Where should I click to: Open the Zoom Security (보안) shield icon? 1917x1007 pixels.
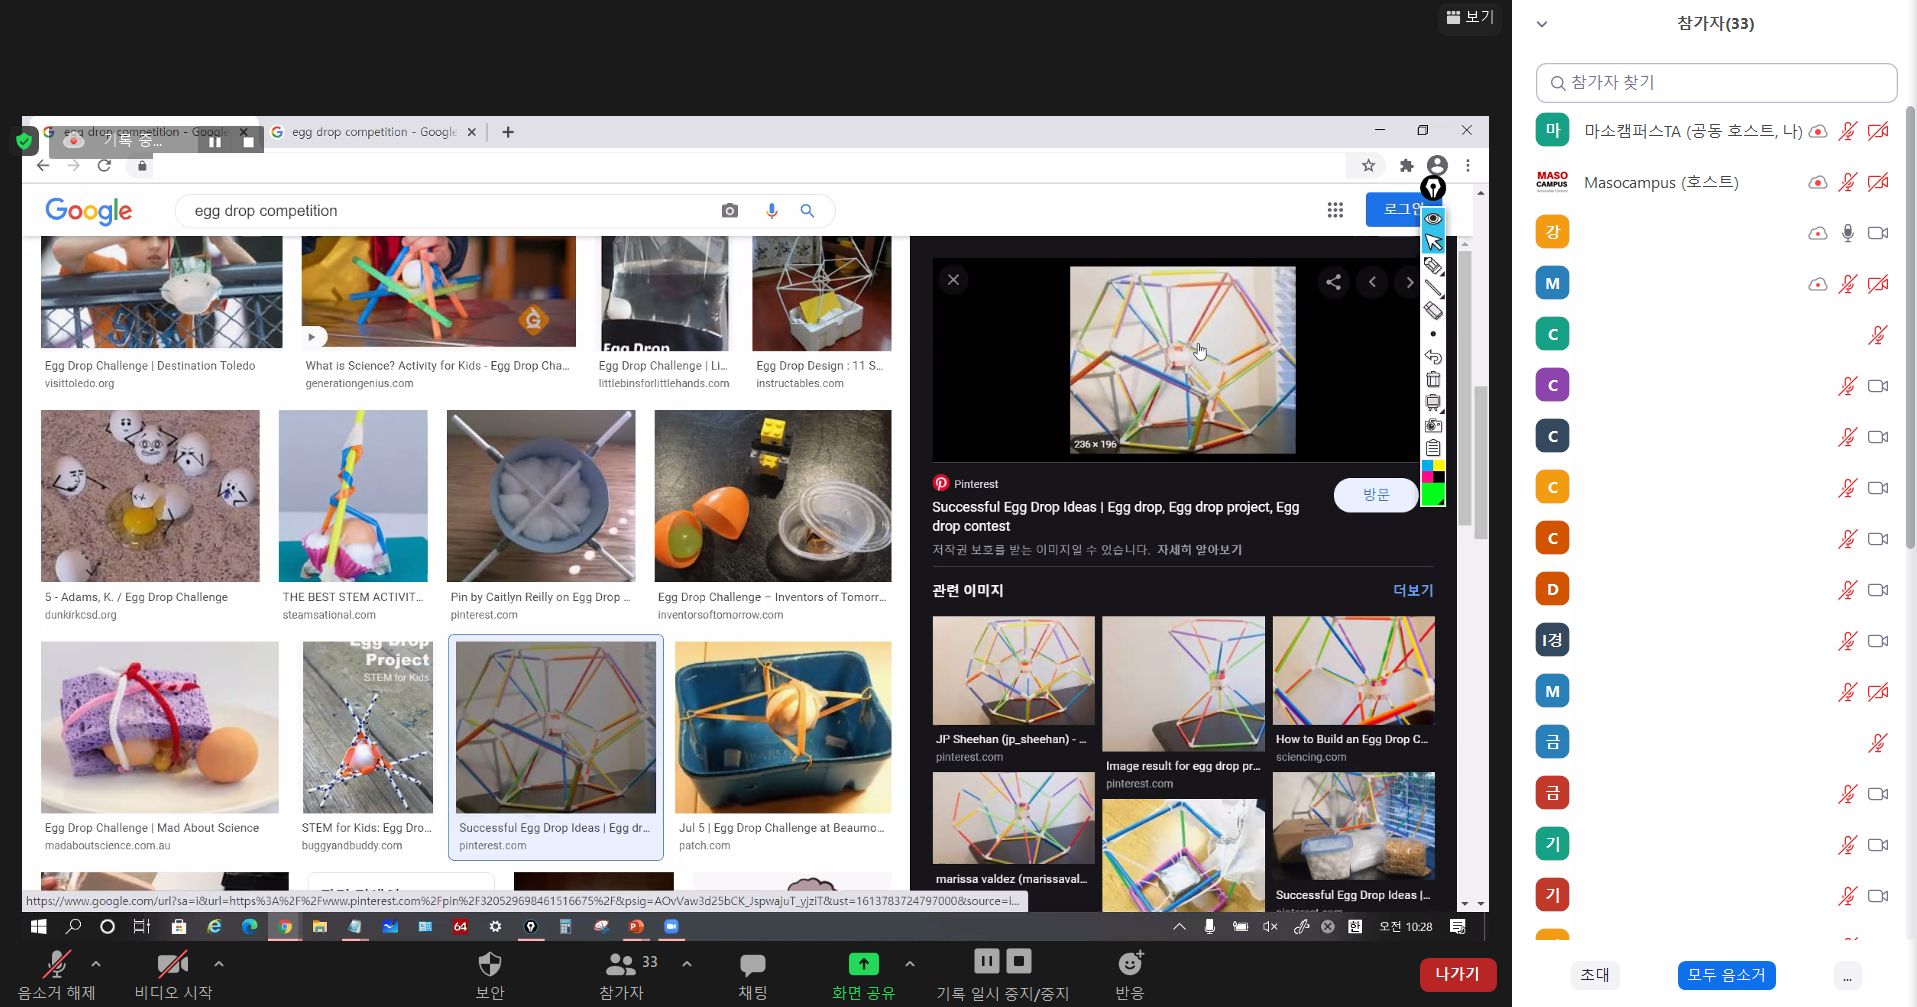click(x=489, y=964)
